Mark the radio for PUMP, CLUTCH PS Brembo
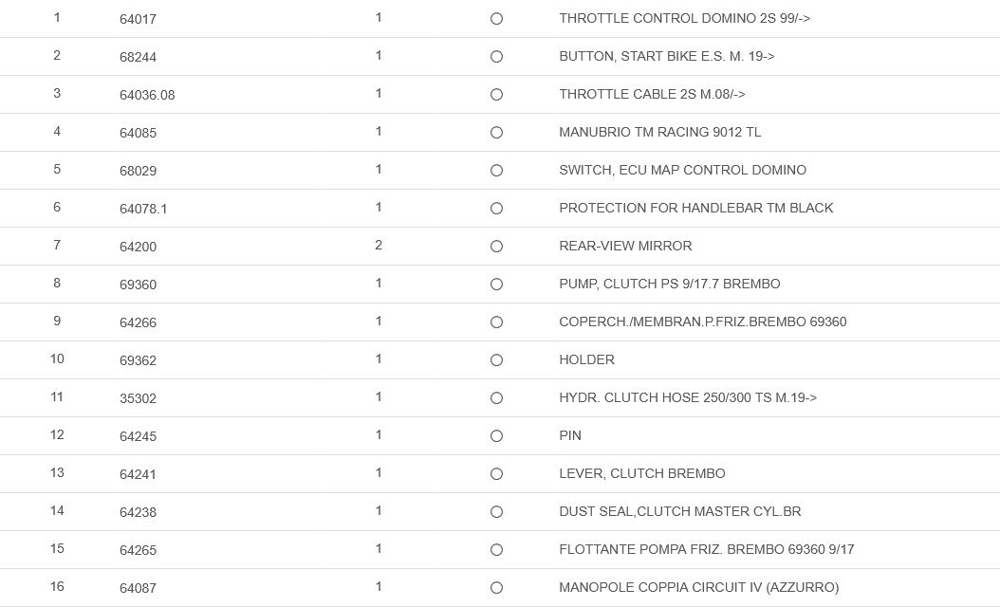The width and height of the screenshot is (1000, 607). click(496, 284)
